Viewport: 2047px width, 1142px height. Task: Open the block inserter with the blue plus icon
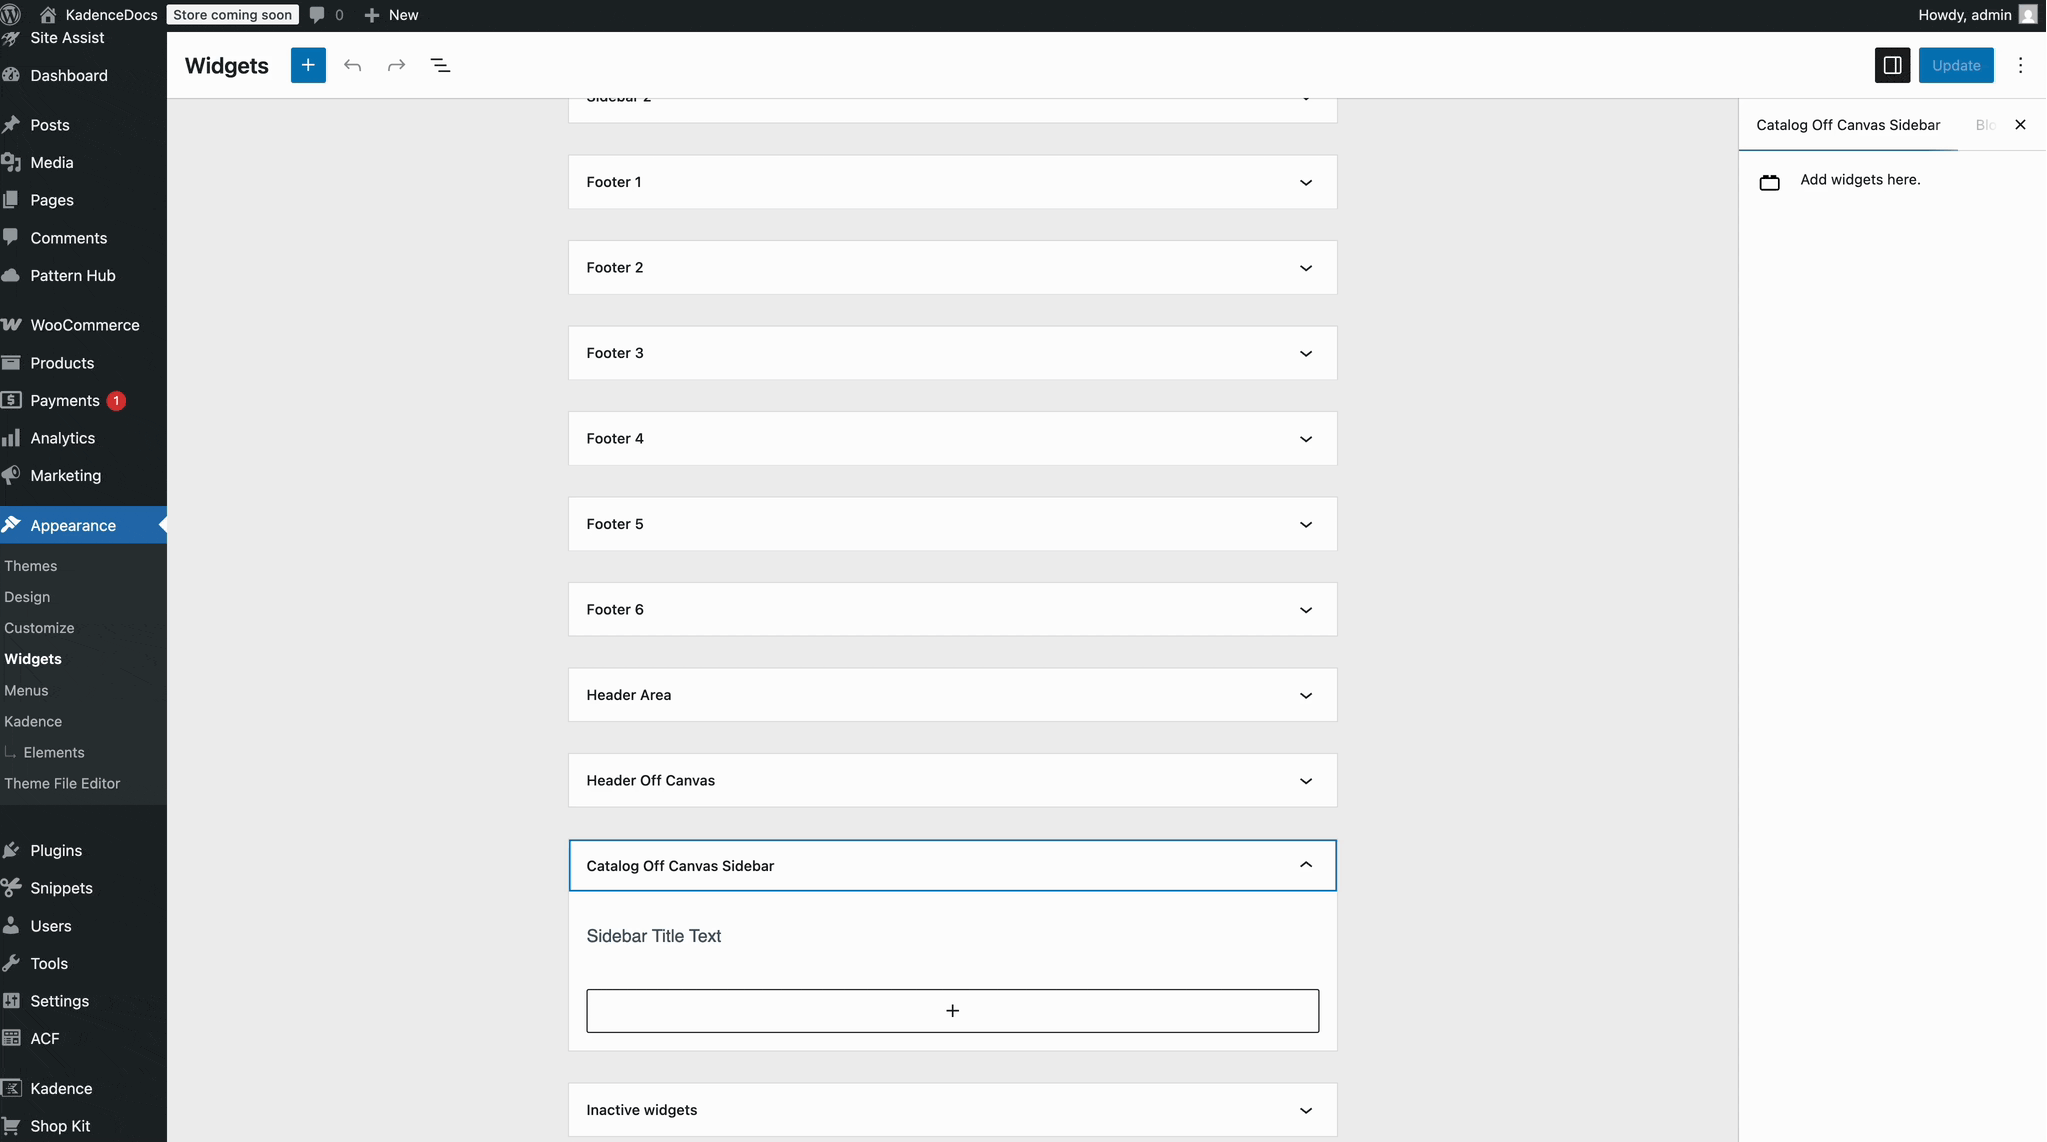(307, 65)
